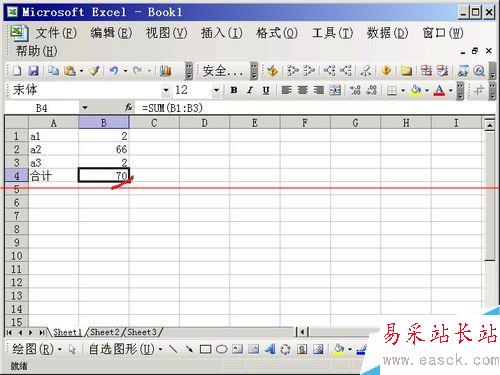This screenshot has width=500, height=375.
Task: Apply the yellow cell fill color bucket
Action: (x=416, y=90)
